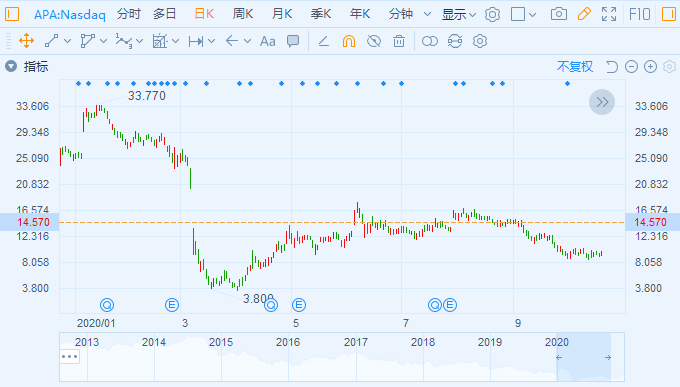Zoom in chart with plus icon
This screenshot has width=680, height=387.
[651, 66]
